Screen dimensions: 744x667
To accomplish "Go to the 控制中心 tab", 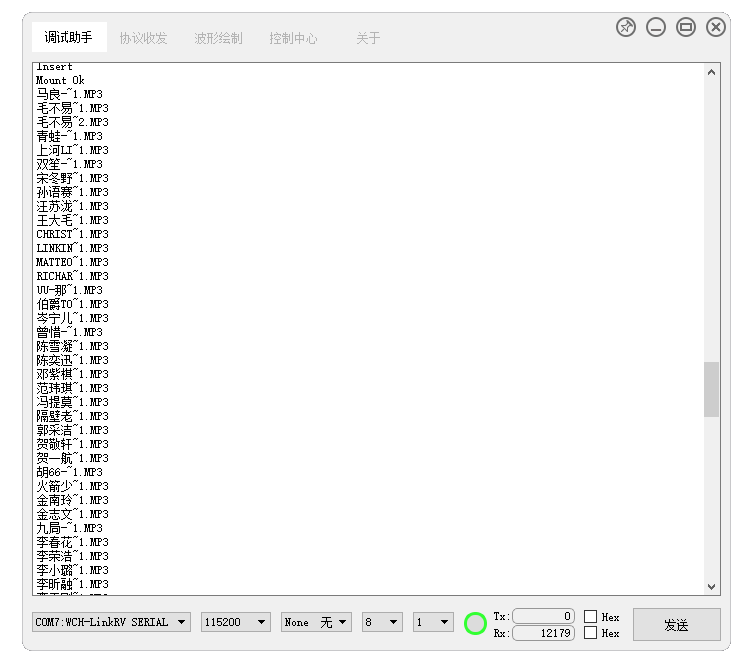I will click(293, 38).
